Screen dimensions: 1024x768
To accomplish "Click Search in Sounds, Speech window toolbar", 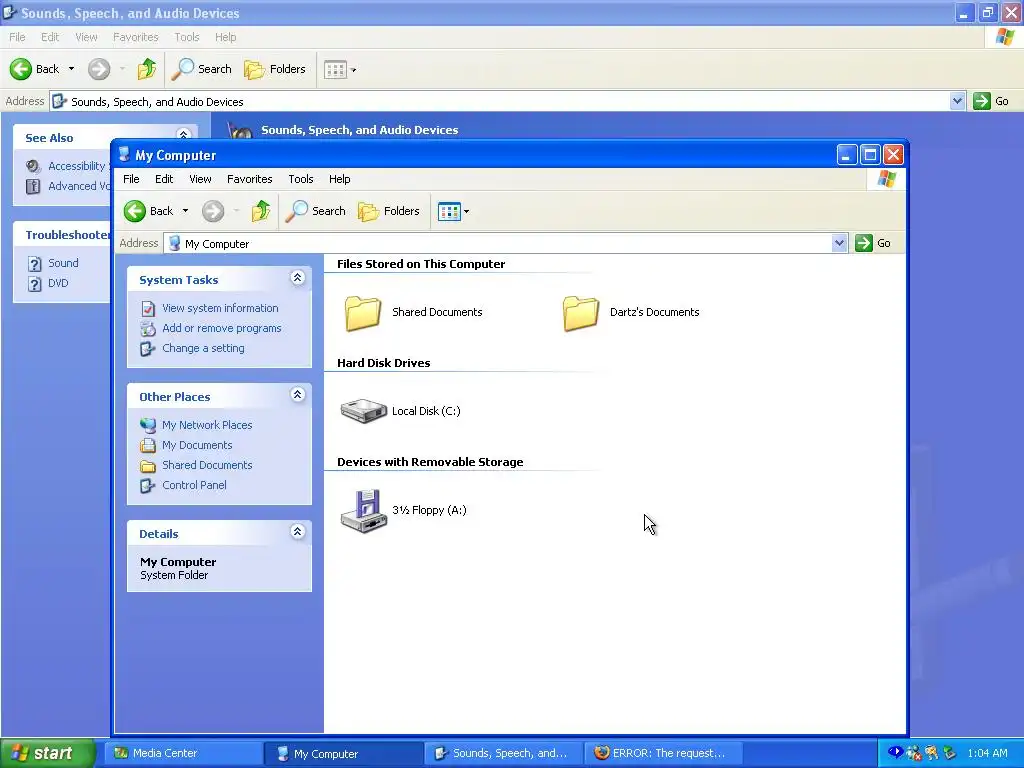I will (201, 69).
